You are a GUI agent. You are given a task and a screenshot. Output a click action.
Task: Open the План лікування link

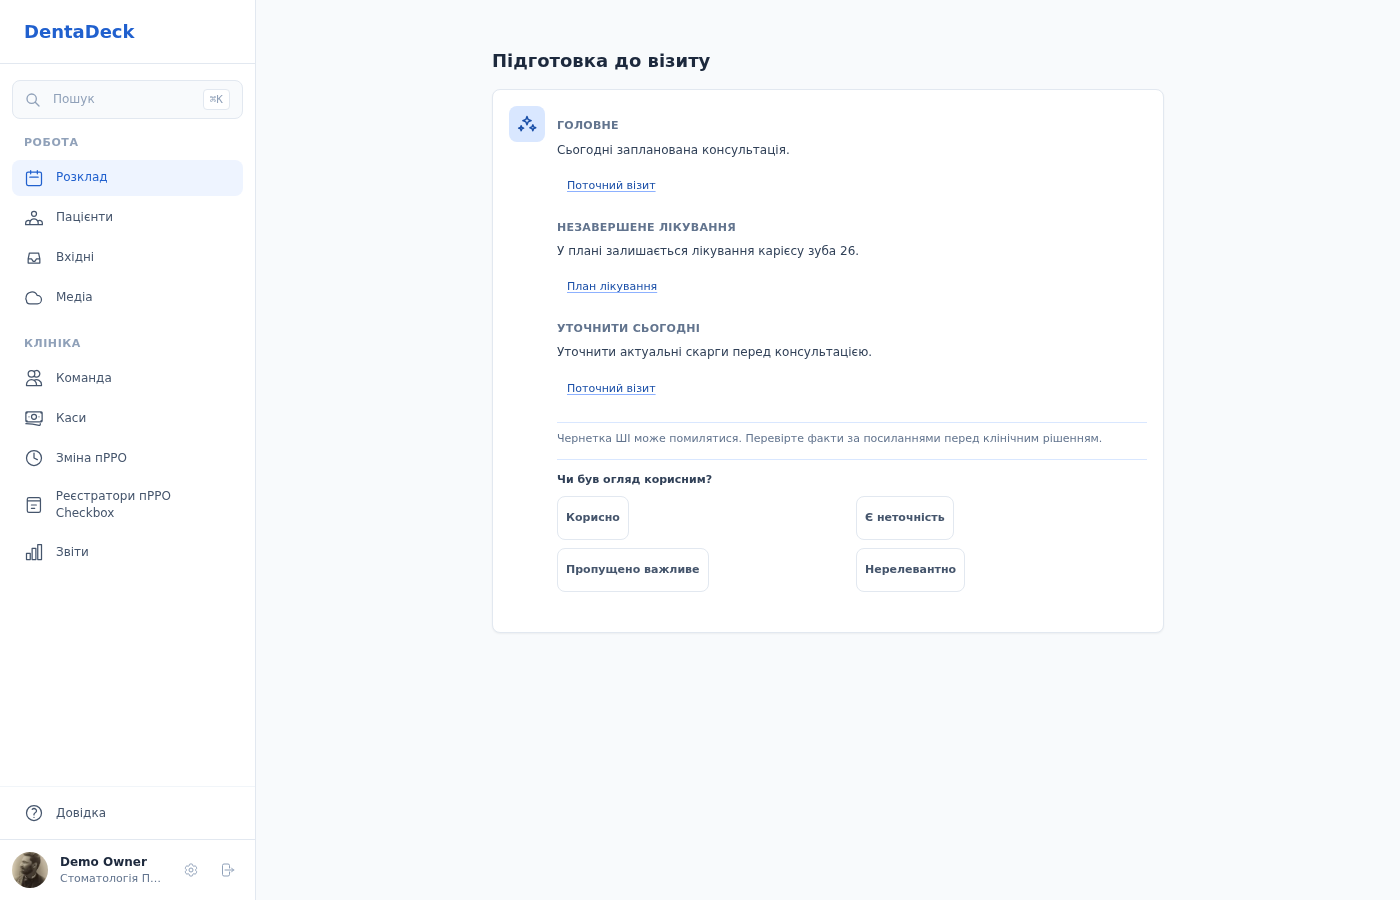coord(612,287)
